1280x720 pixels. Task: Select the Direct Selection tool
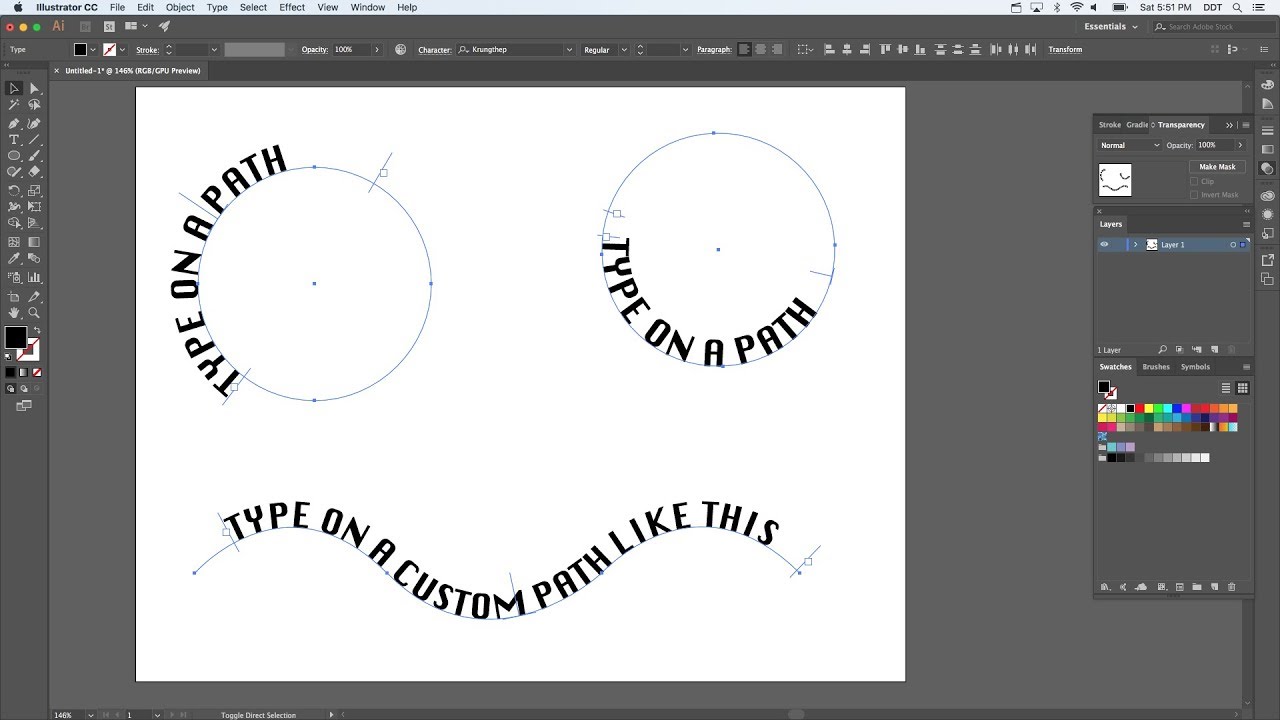pos(34,88)
